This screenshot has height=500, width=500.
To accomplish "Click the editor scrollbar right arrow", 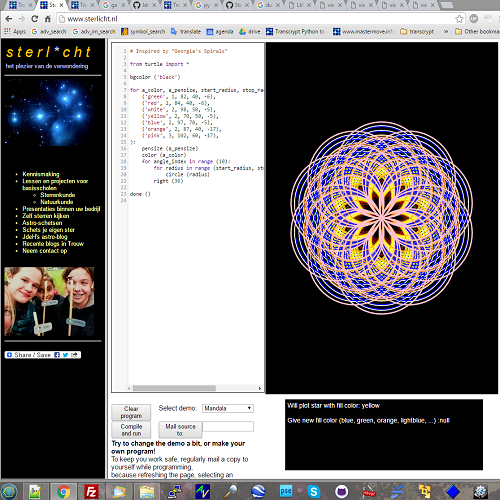I will coord(260,388).
